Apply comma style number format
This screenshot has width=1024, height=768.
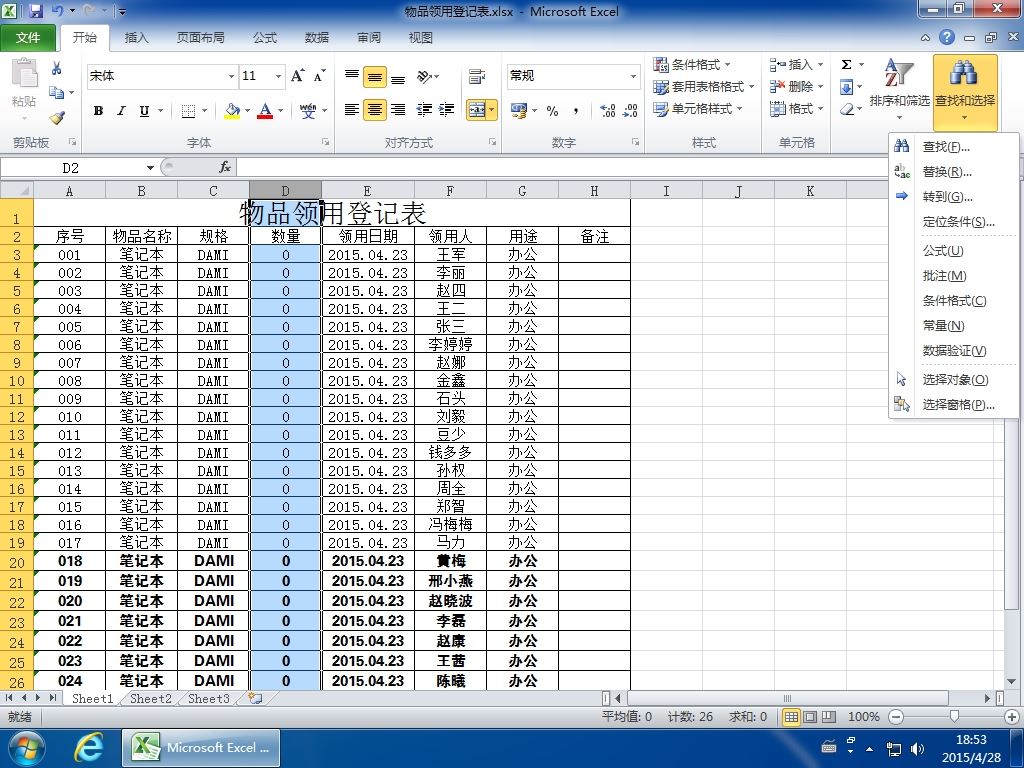click(575, 111)
